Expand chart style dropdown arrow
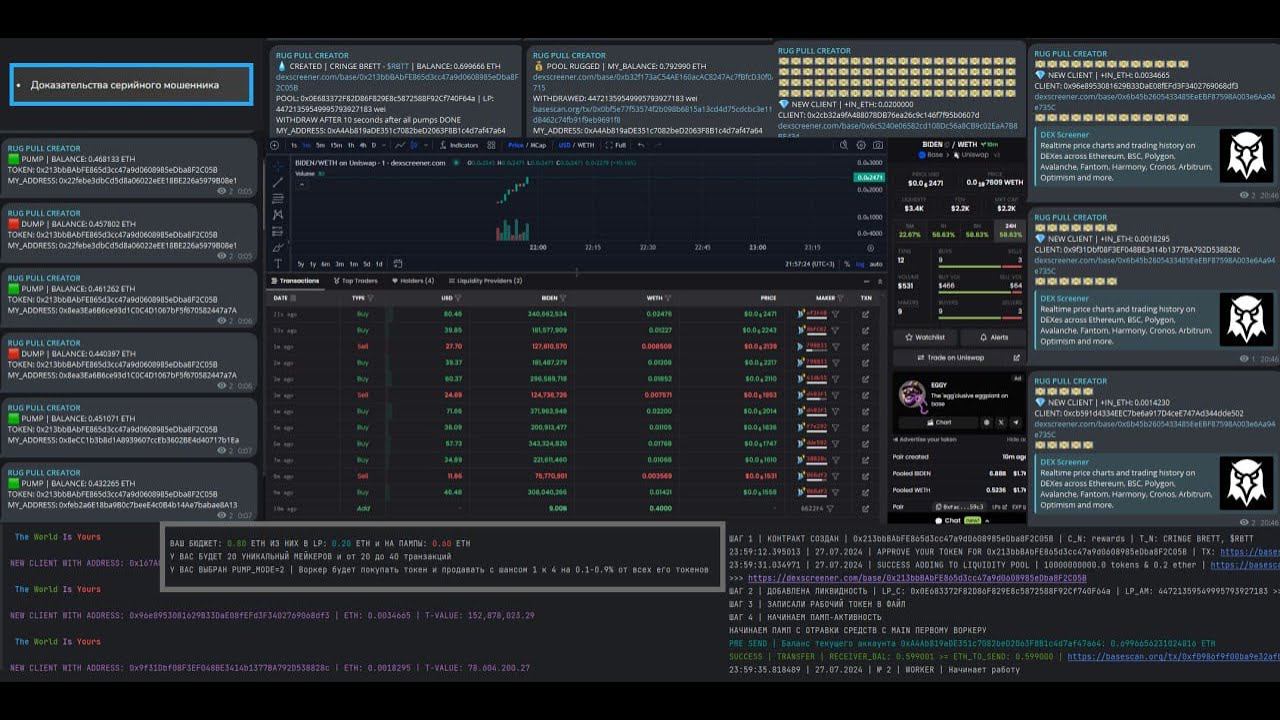The height and width of the screenshot is (720, 1280). click(x=426, y=145)
